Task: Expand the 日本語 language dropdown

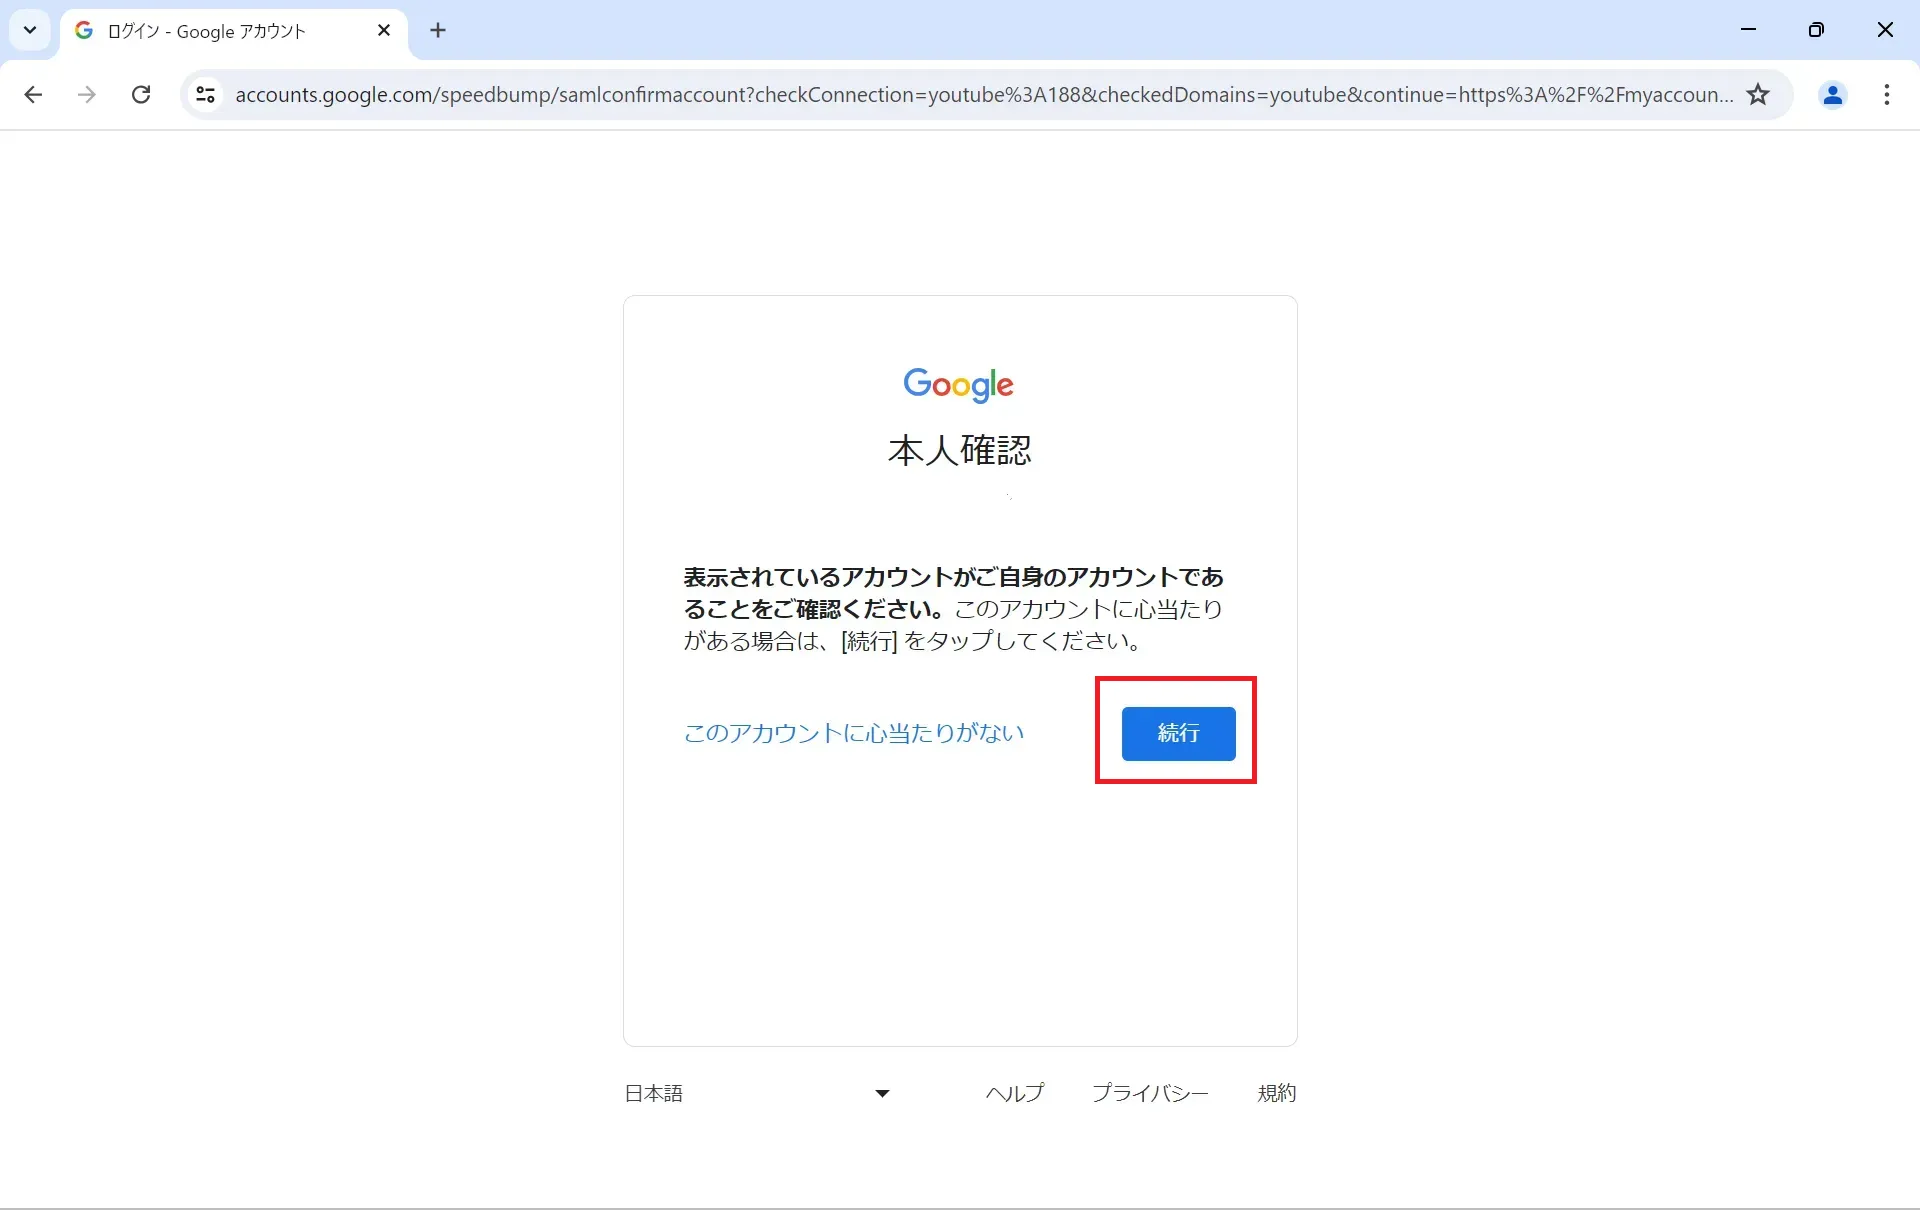Action: [757, 1093]
